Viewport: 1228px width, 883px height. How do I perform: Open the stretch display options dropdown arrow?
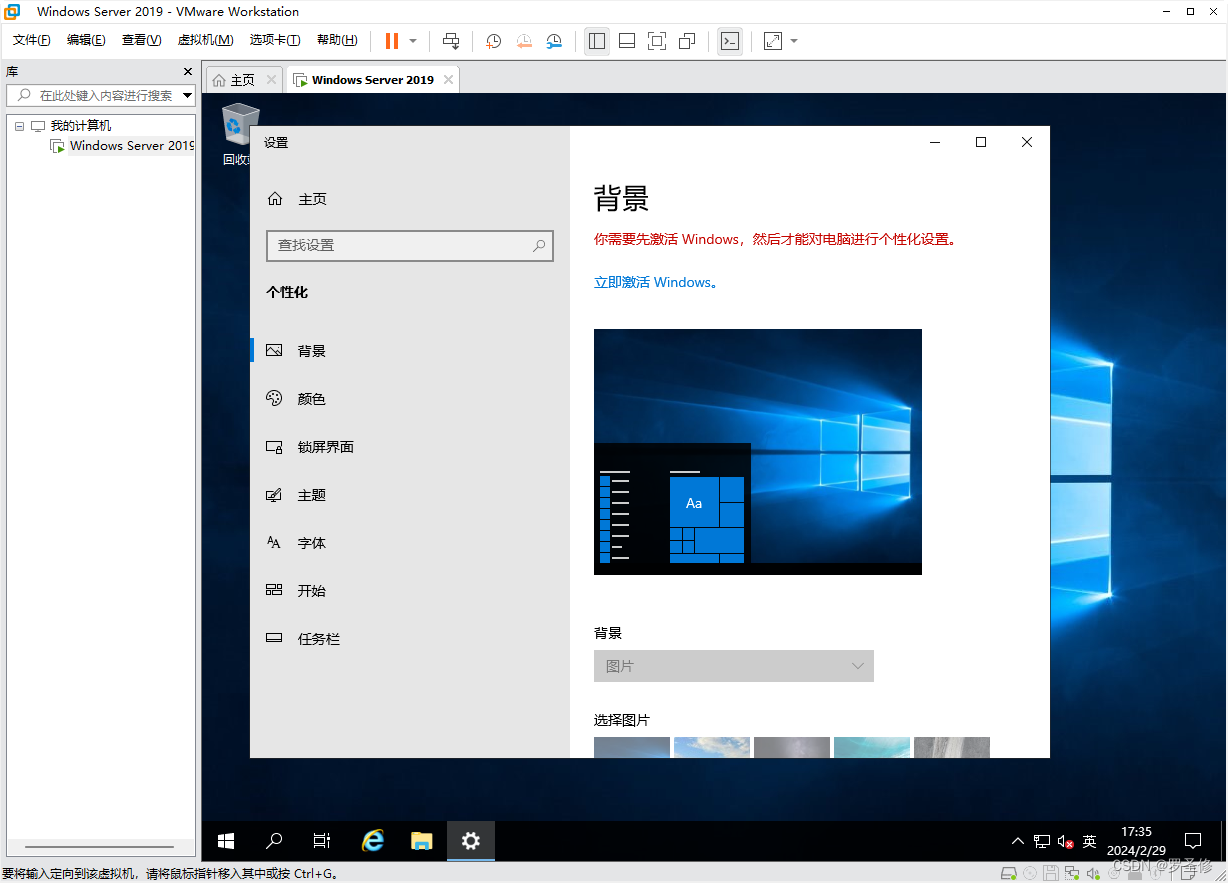click(x=794, y=41)
